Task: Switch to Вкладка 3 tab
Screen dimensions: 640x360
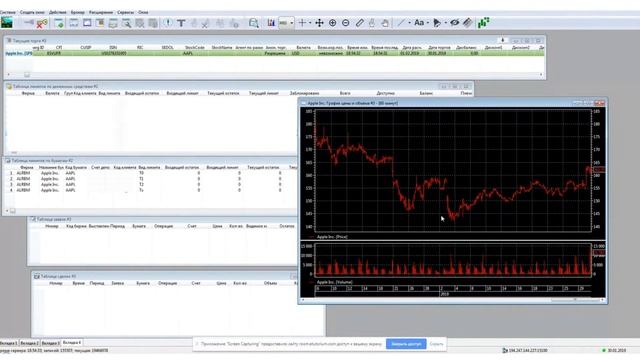Action: pos(51,343)
